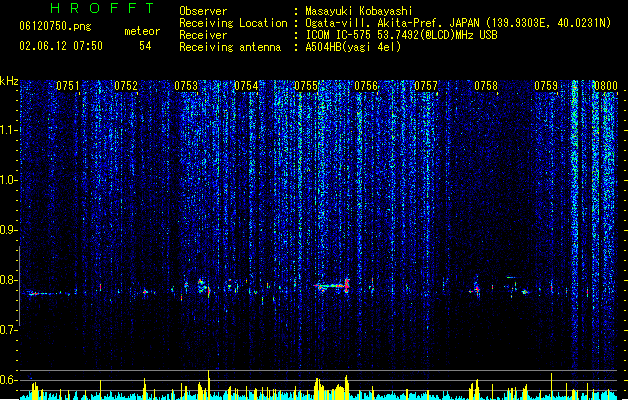Select the filename 06120750.png

pos(55,26)
